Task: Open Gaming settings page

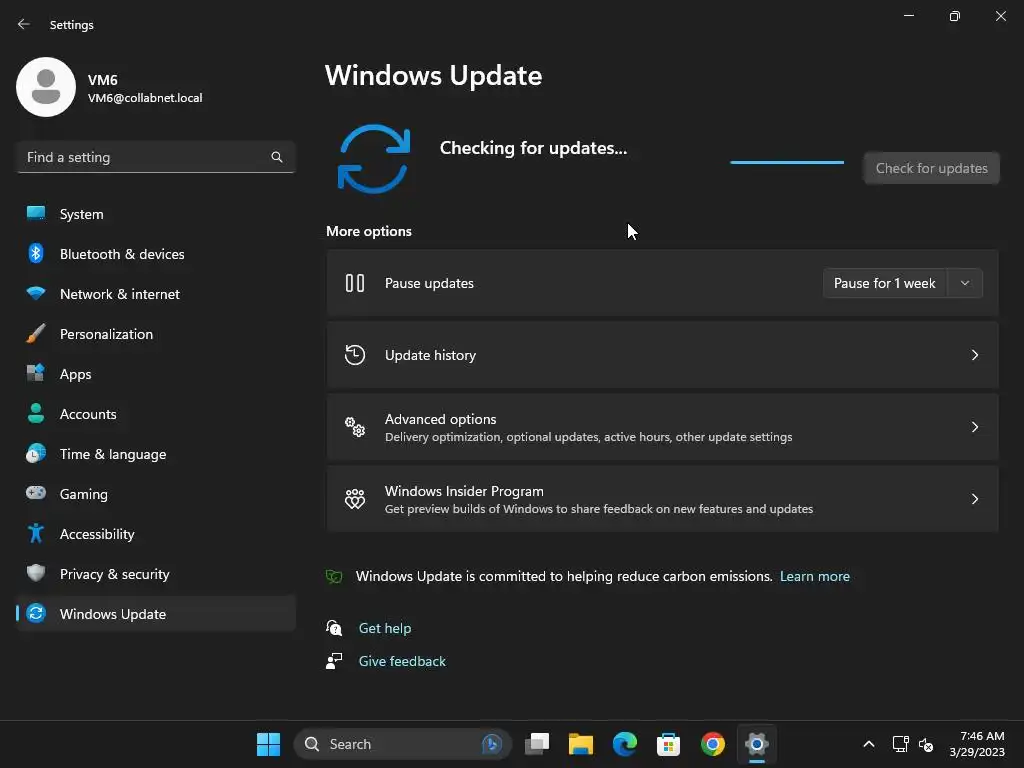Action: click(x=155, y=494)
